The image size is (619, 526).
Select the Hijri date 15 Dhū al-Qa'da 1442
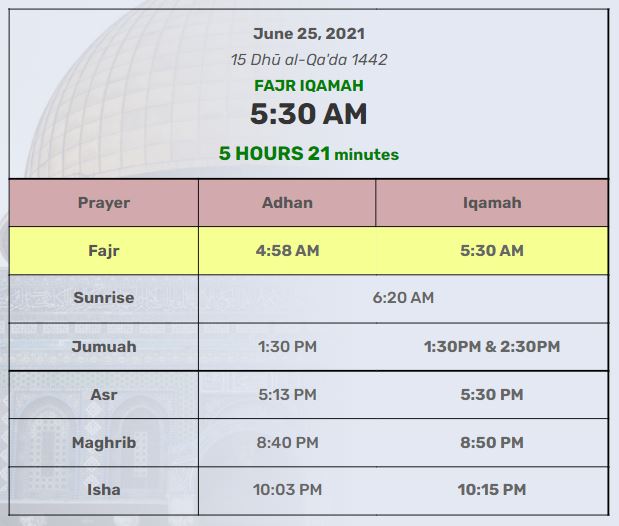(309, 60)
